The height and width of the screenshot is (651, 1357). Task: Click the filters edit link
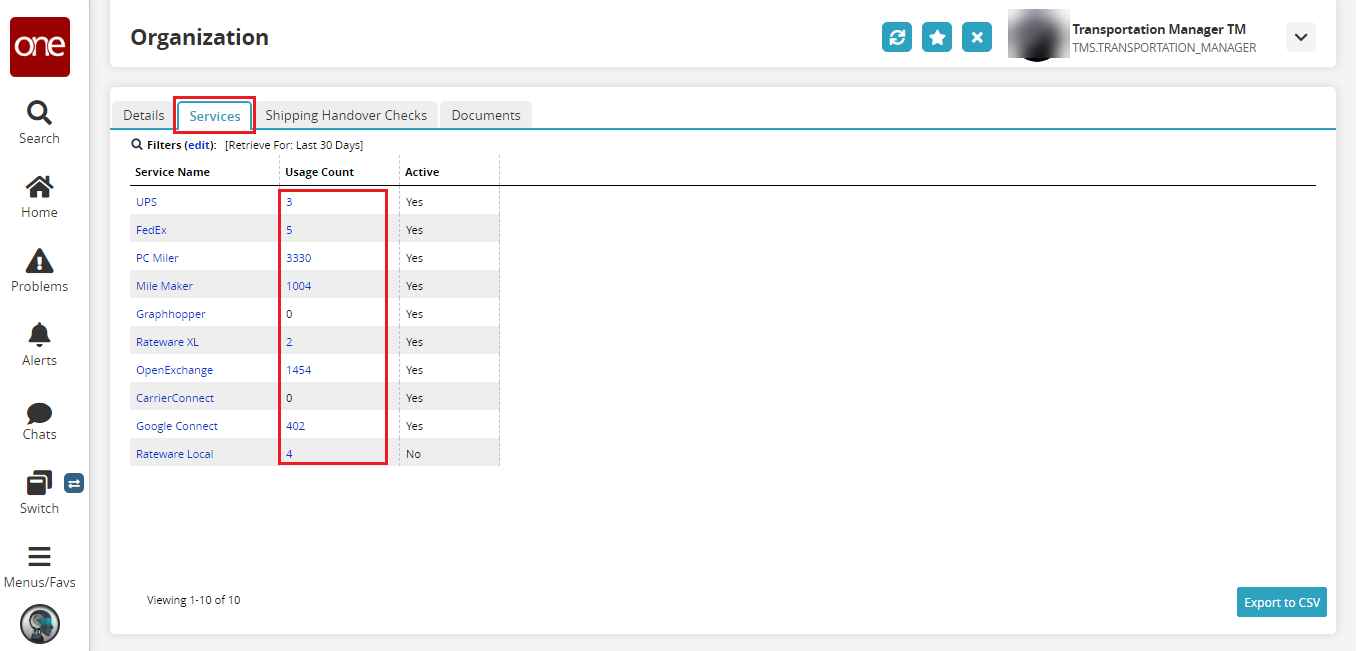(x=200, y=145)
